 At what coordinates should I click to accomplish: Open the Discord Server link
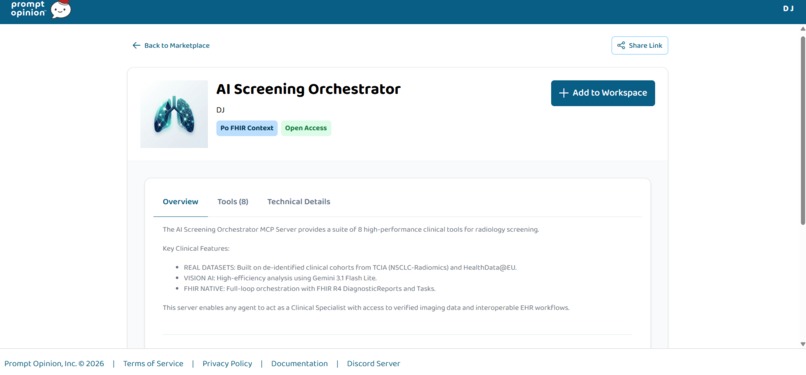(373, 363)
